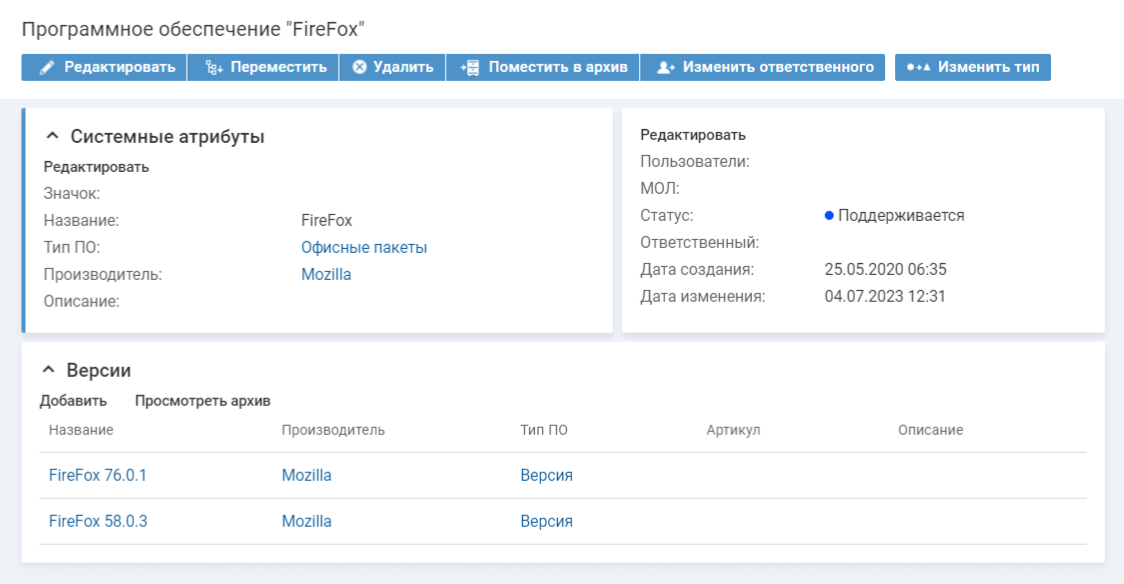Open the FireFox 76.0.1 version link

click(97, 475)
